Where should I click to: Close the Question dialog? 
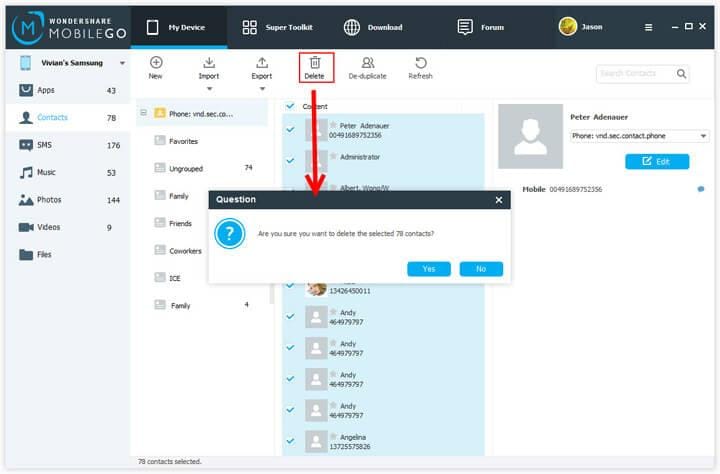coord(499,200)
